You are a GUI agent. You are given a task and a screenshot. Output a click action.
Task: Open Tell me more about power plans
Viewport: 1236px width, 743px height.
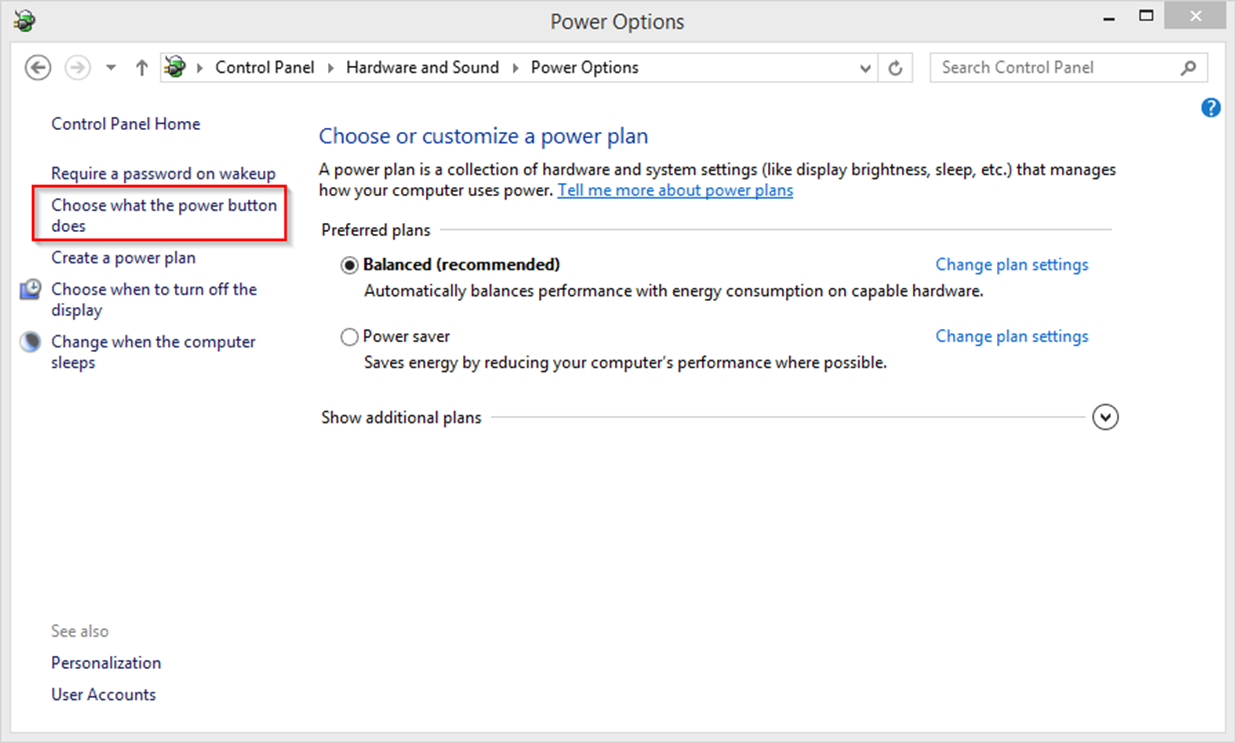click(675, 190)
